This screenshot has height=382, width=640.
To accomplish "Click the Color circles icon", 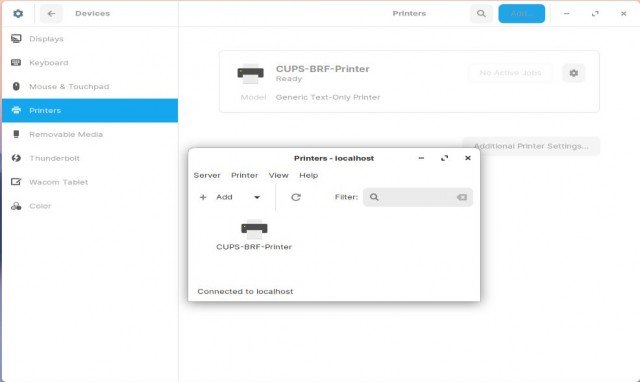I will (x=16, y=206).
